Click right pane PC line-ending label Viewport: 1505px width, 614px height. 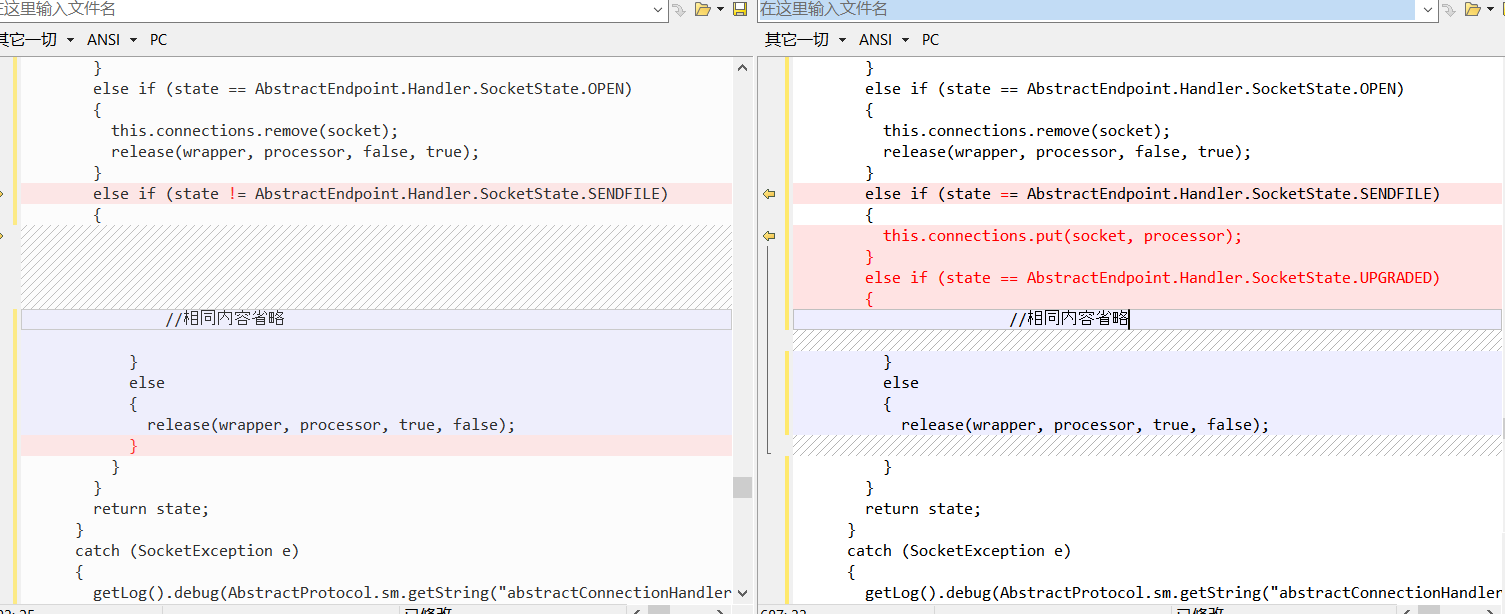pyautogui.click(x=931, y=40)
